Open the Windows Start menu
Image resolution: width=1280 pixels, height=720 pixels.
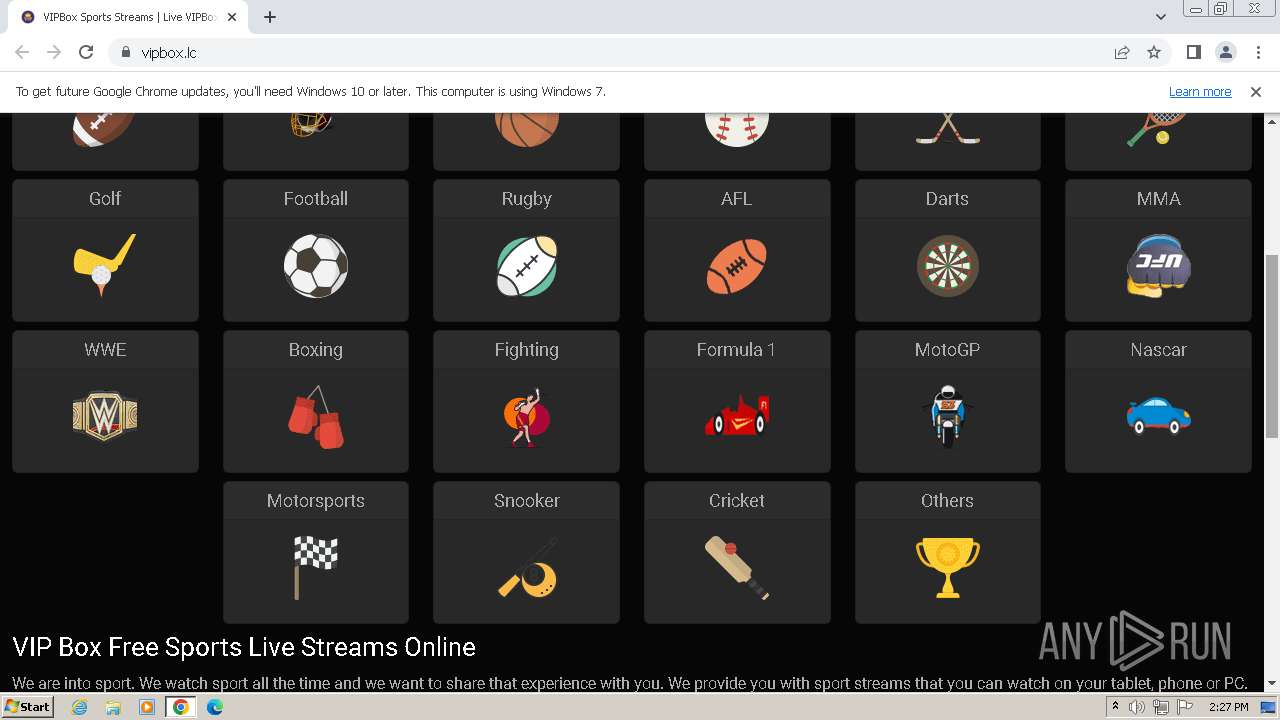pyautogui.click(x=28, y=706)
